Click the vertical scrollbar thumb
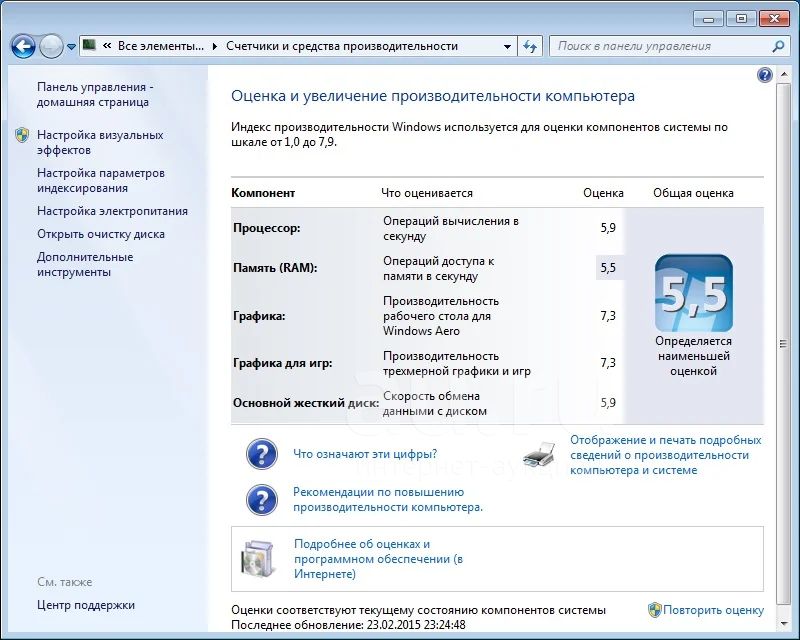 [783, 344]
